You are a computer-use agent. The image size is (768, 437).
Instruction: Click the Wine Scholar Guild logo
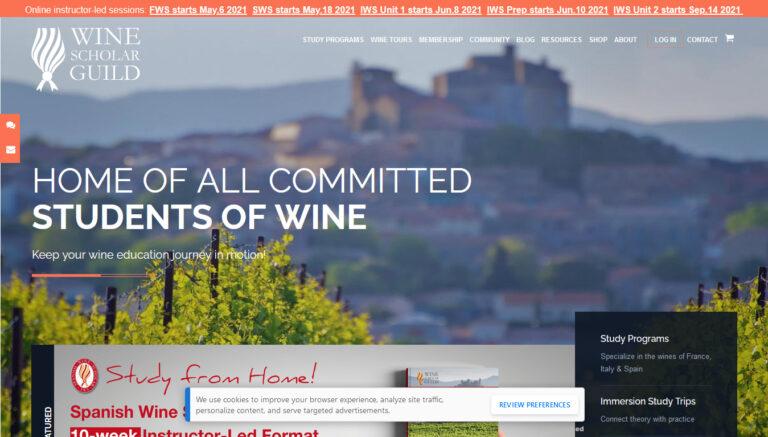pyautogui.click(x=86, y=59)
